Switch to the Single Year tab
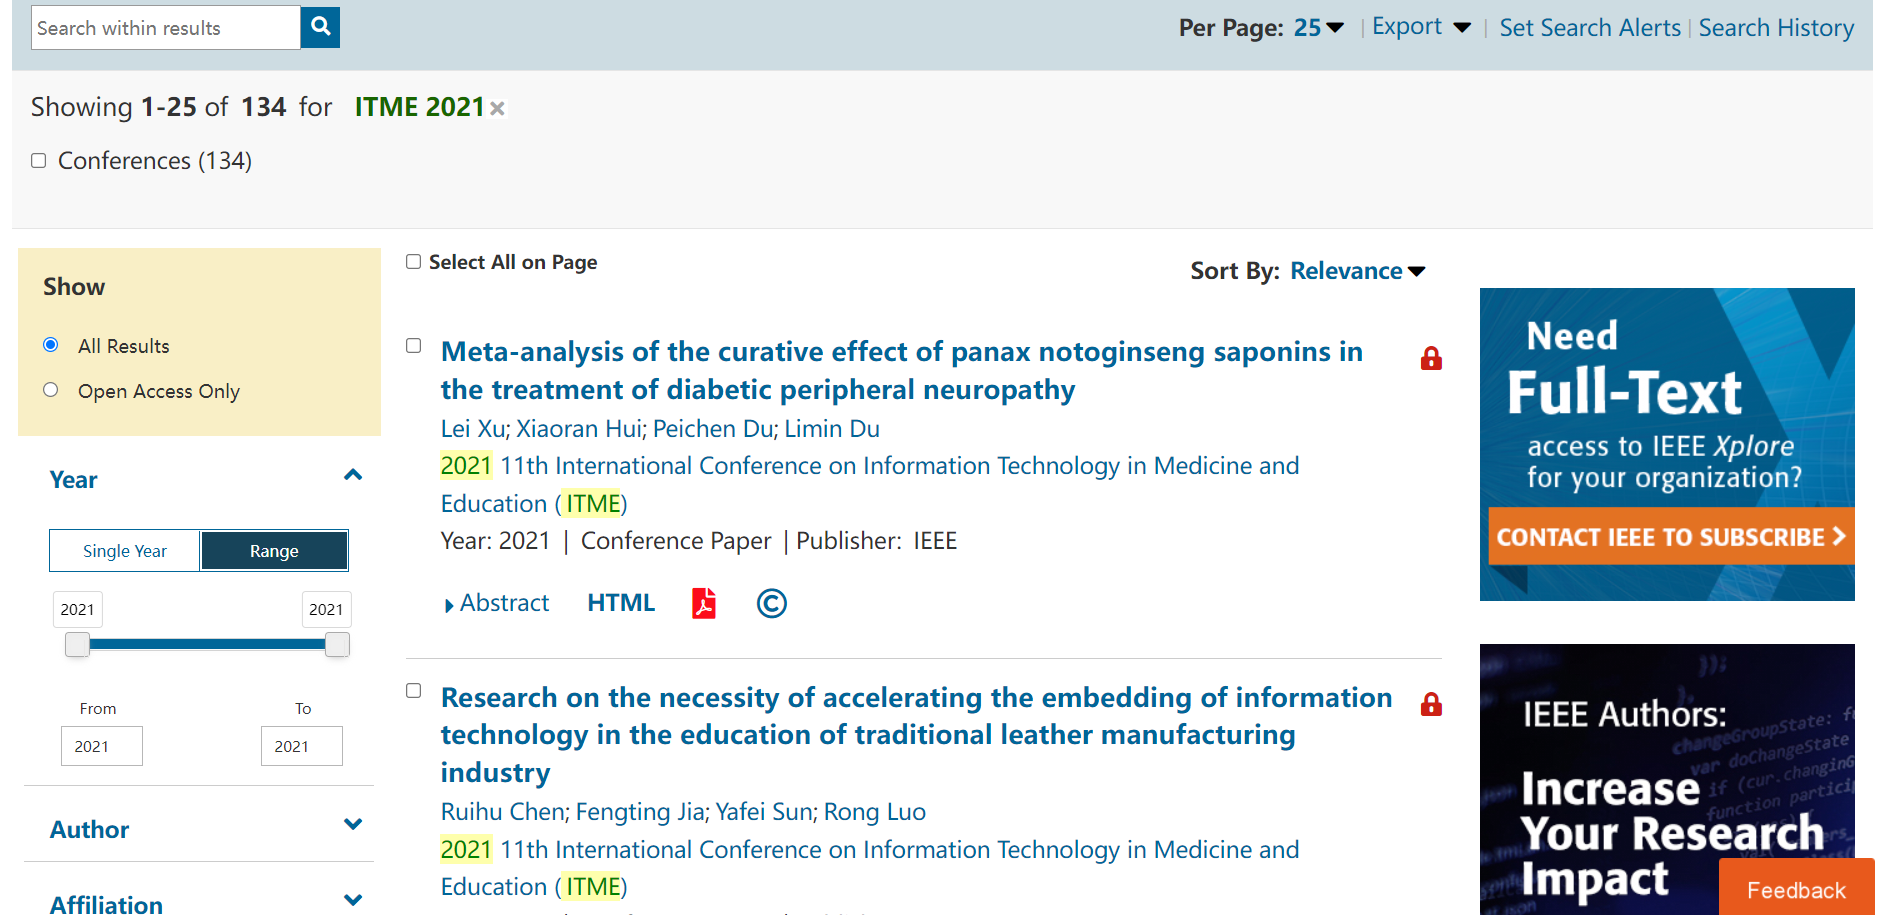Viewport: 1891px width, 915px height. tap(125, 551)
